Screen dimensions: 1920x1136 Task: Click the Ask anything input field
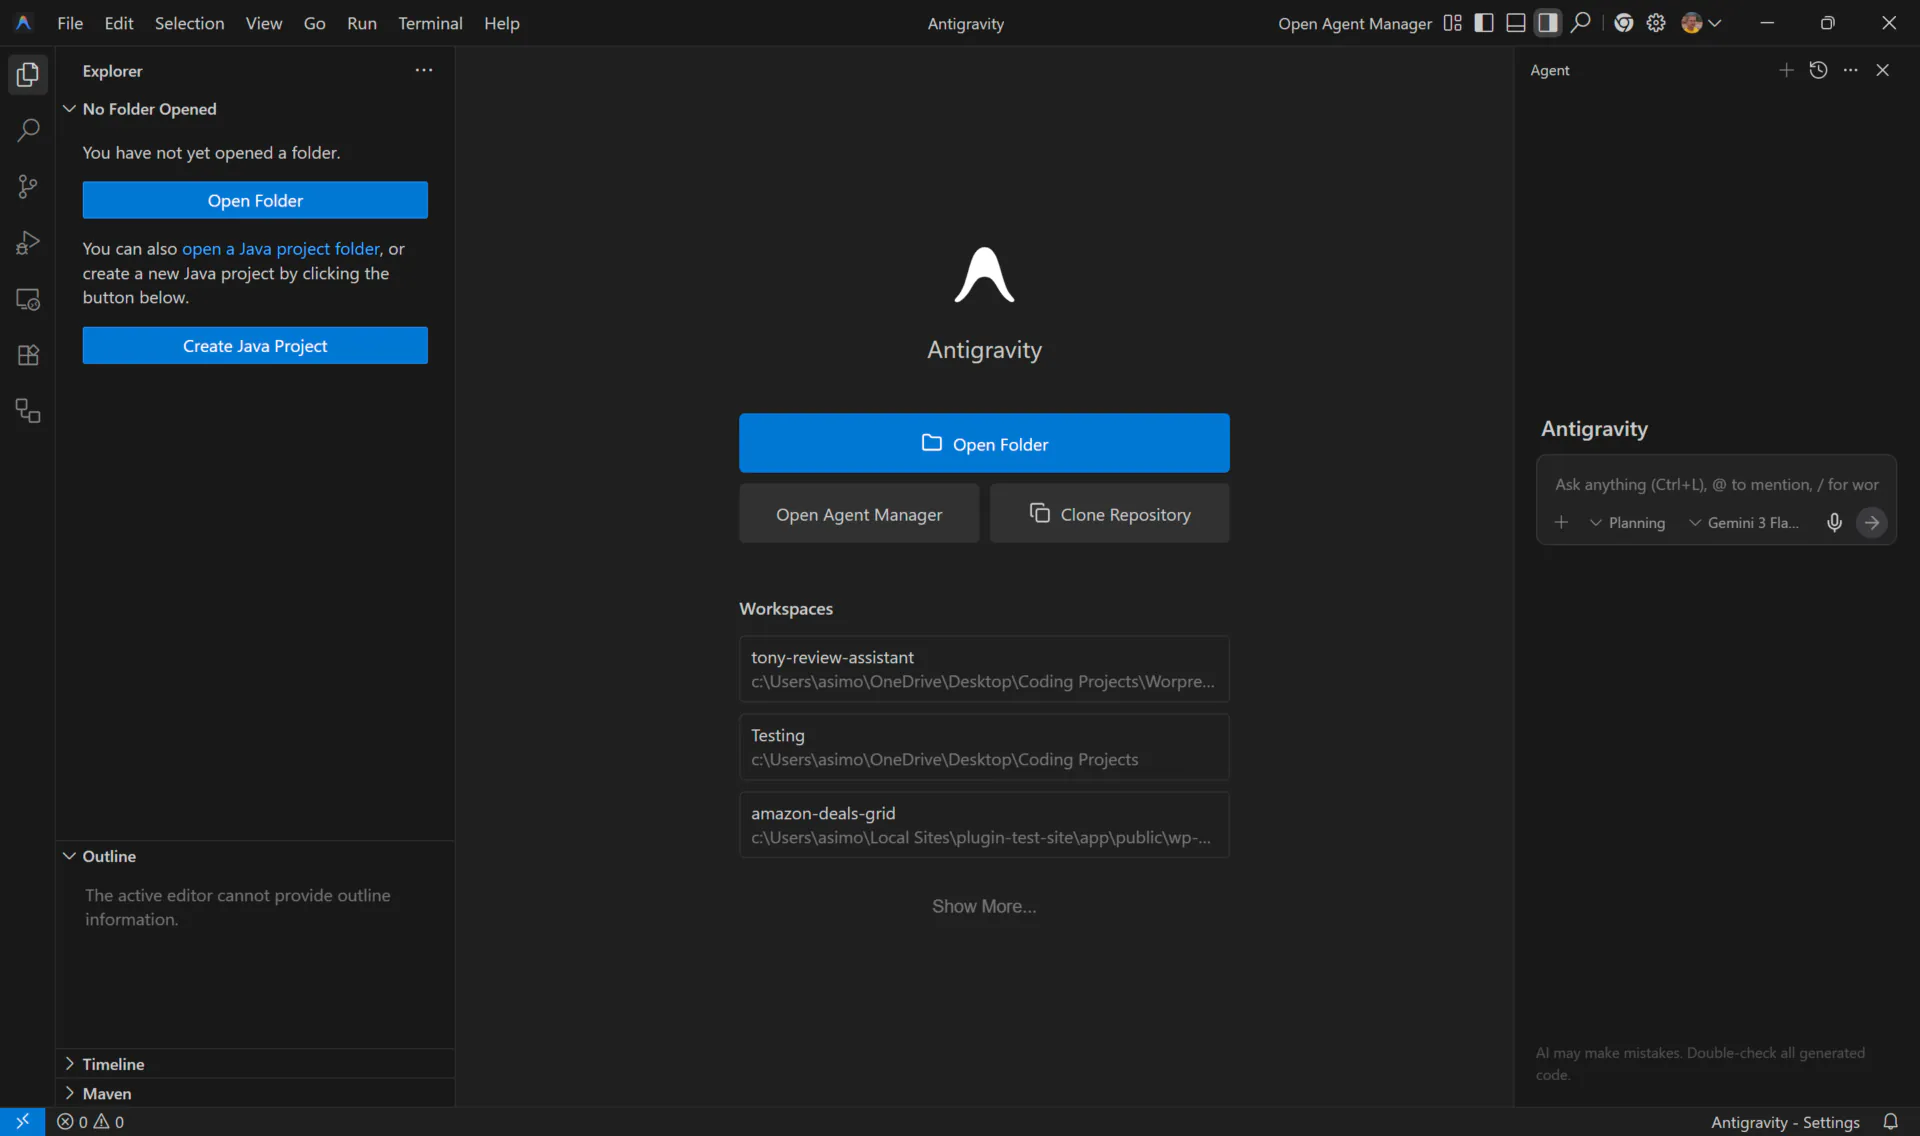(x=1715, y=485)
